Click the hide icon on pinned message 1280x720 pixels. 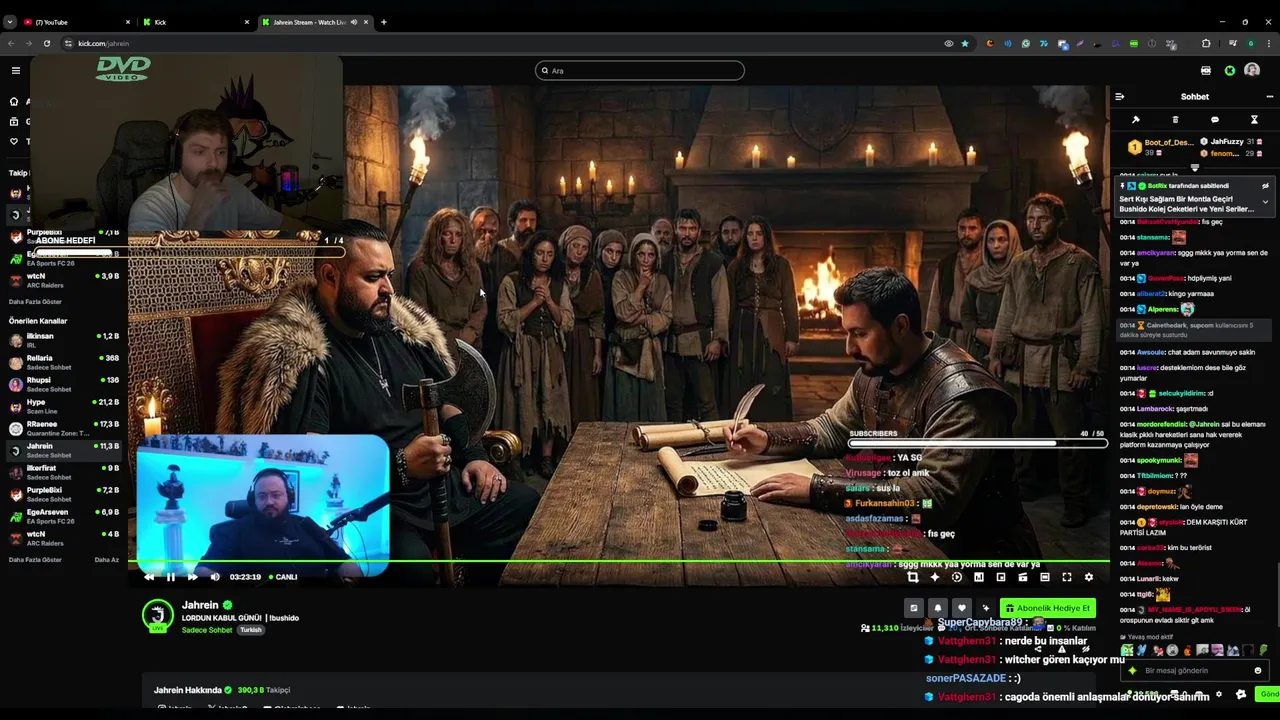point(1265,186)
